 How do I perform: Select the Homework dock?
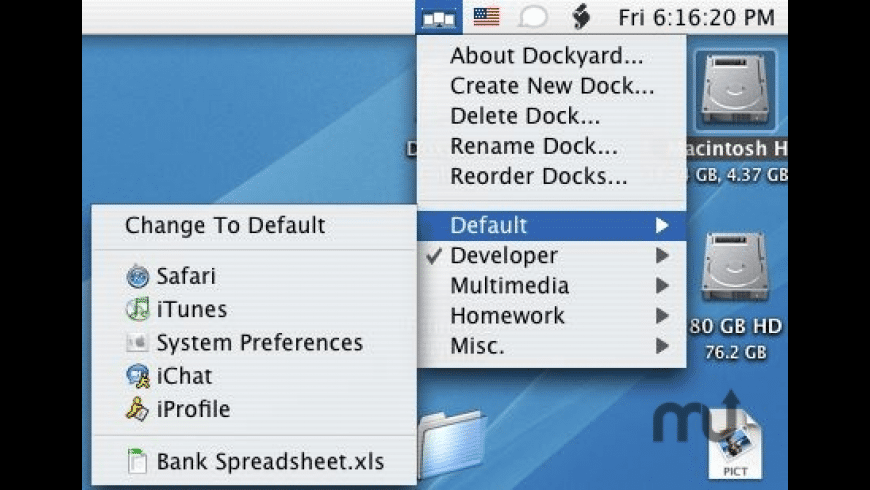pos(552,316)
